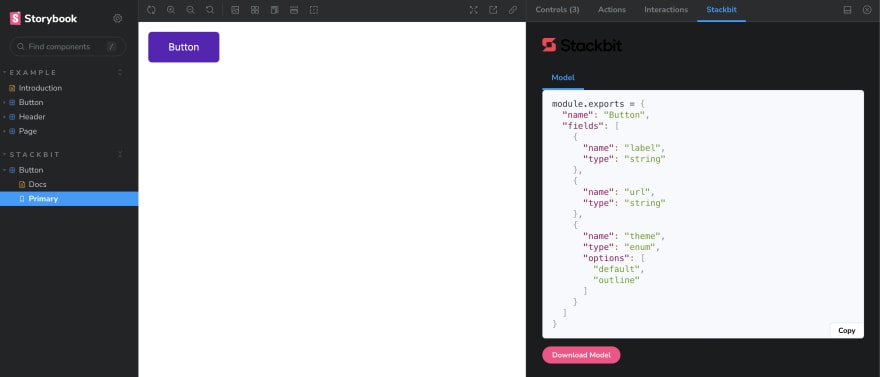Copy the model code
Image resolution: width=880 pixels, height=377 pixels.
coord(846,330)
